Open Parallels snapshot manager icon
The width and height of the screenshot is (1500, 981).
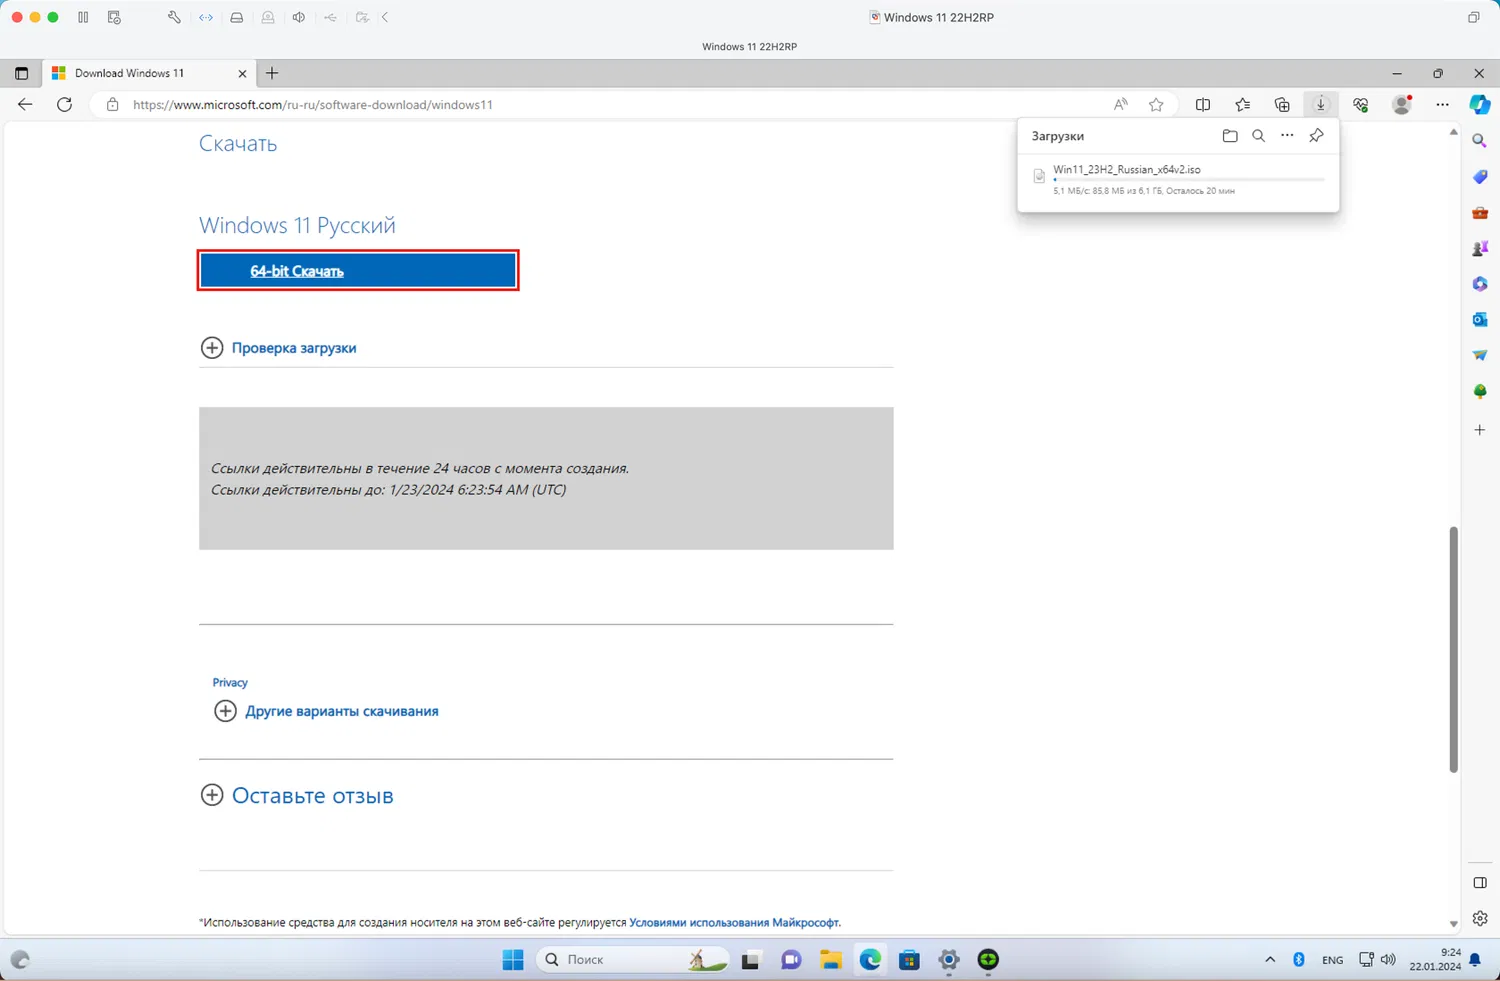114,17
